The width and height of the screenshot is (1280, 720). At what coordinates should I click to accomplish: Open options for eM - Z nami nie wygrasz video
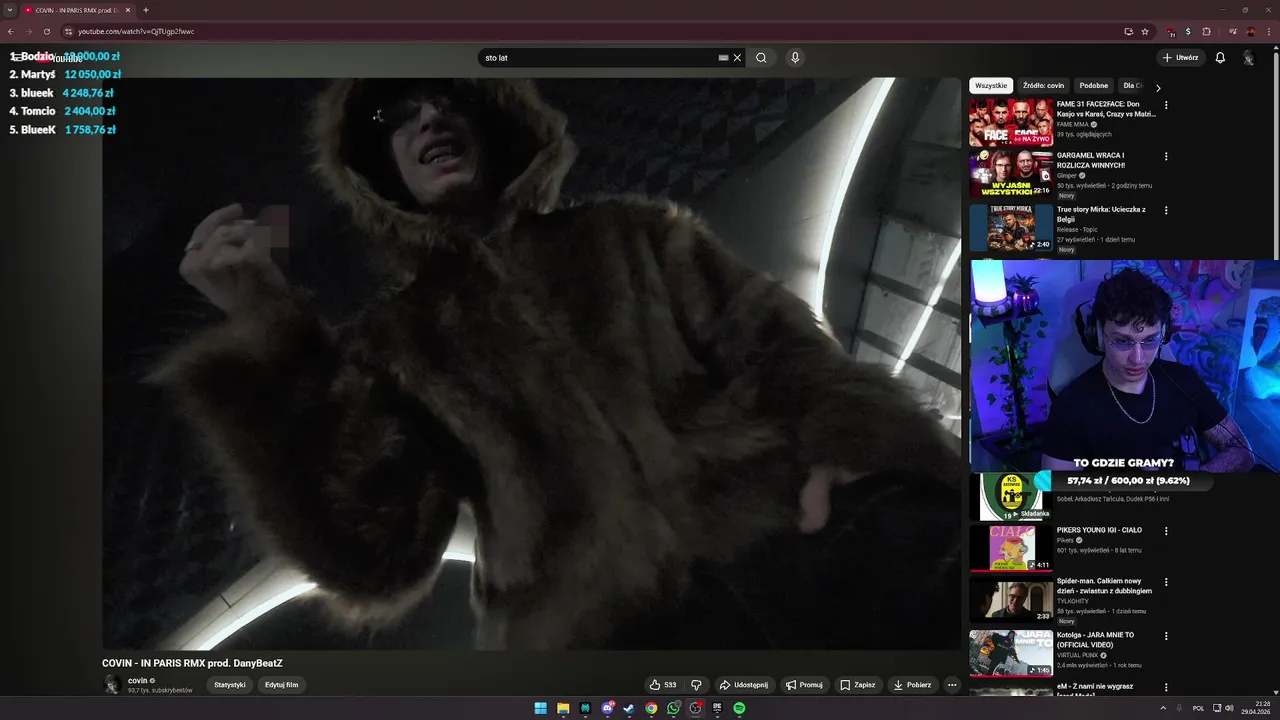pos(1166,688)
